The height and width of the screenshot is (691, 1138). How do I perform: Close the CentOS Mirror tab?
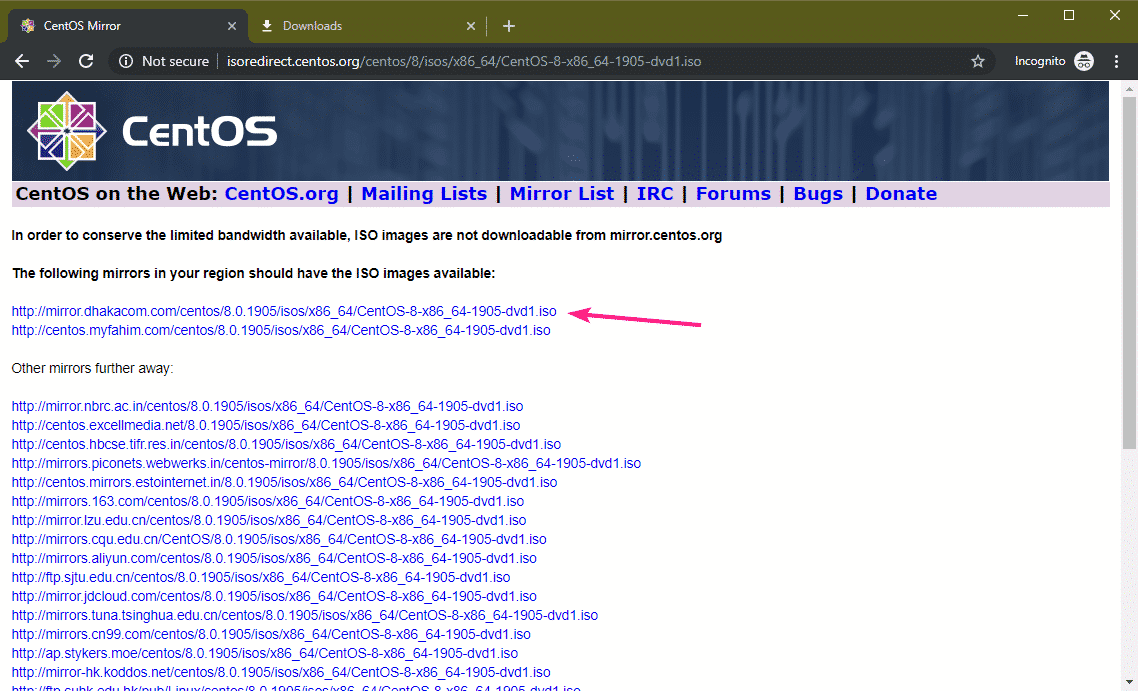[x=232, y=26]
